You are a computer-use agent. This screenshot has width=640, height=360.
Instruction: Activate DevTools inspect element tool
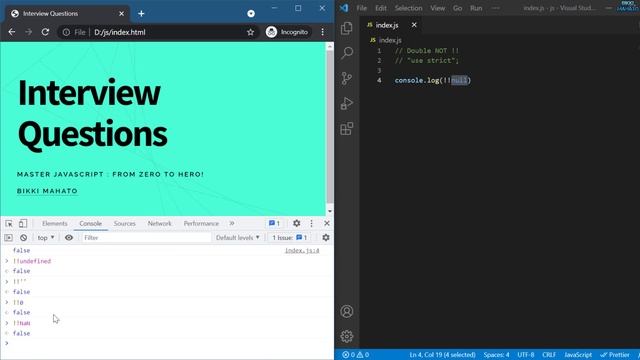pyautogui.click(x=9, y=223)
